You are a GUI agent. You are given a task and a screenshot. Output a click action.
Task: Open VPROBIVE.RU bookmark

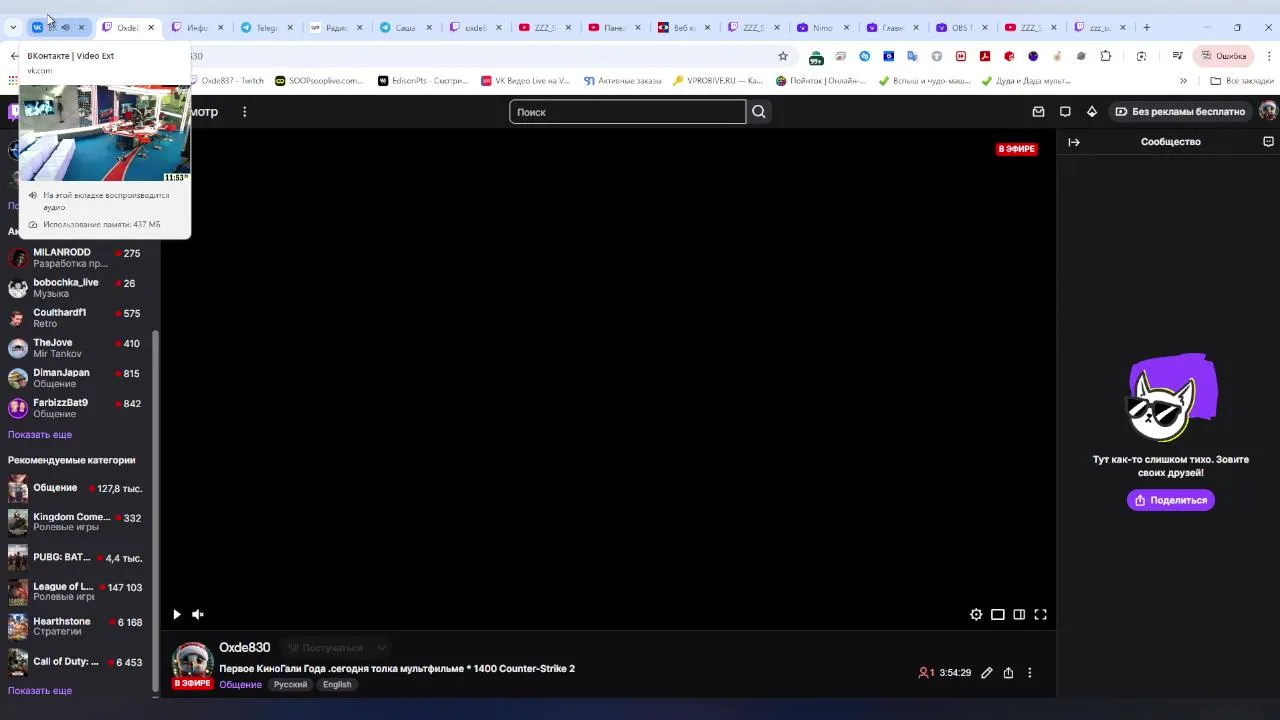coord(718,81)
